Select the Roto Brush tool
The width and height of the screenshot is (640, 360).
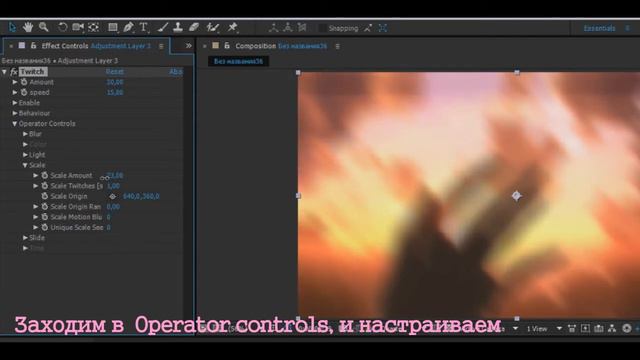212,27
